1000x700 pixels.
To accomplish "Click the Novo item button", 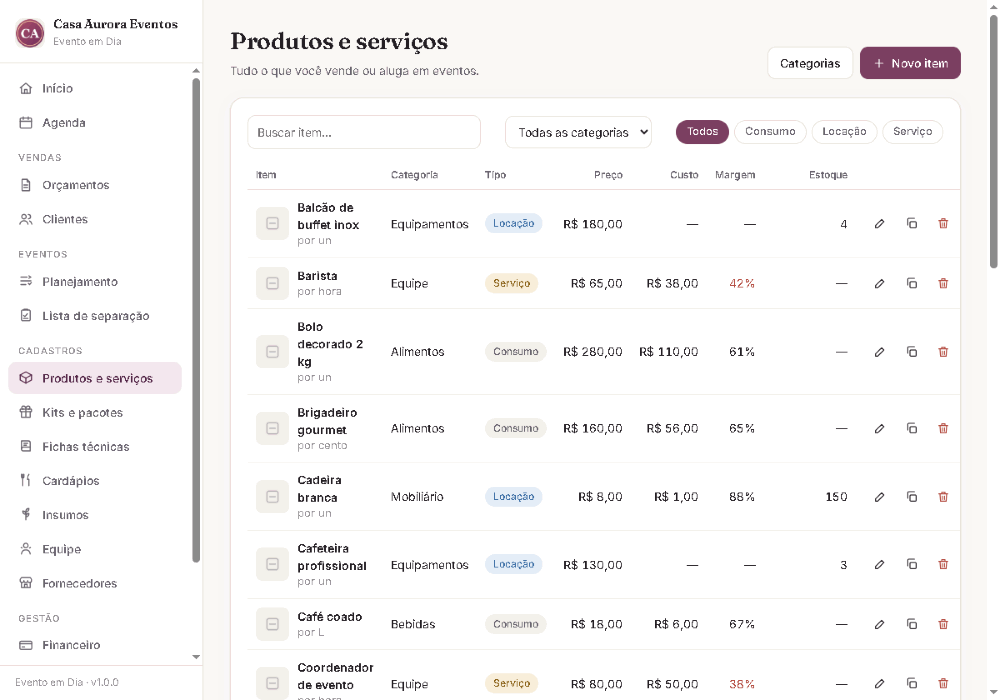I will (910, 63).
